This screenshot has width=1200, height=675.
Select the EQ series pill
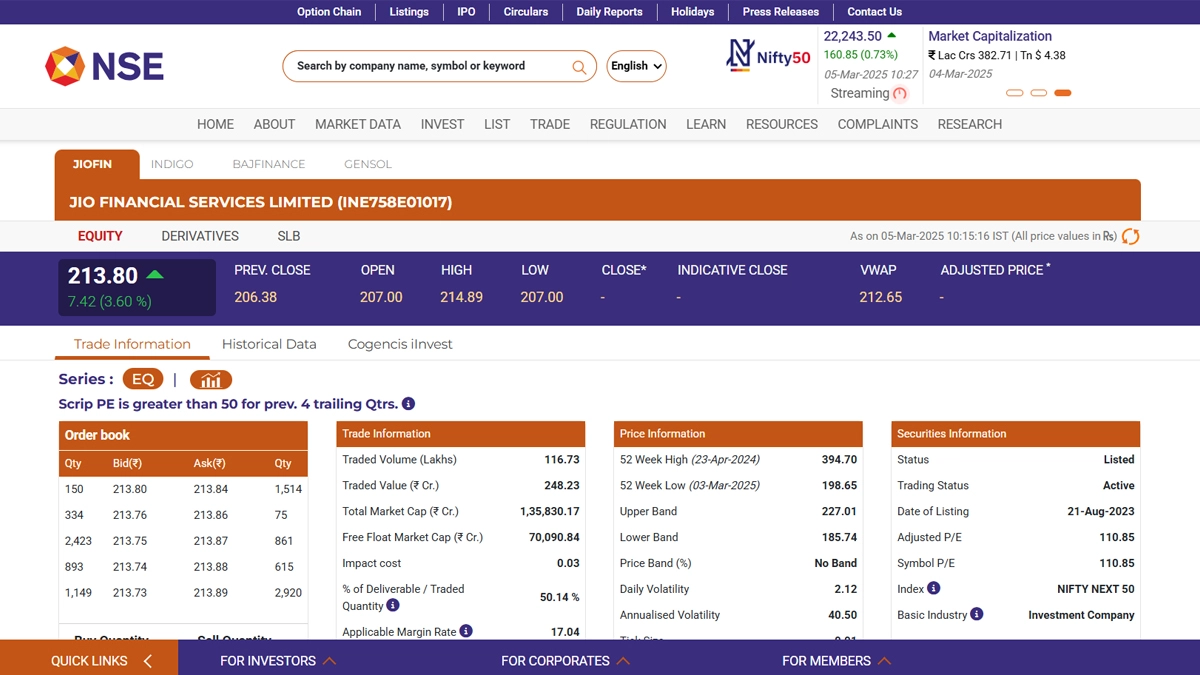click(x=143, y=380)
